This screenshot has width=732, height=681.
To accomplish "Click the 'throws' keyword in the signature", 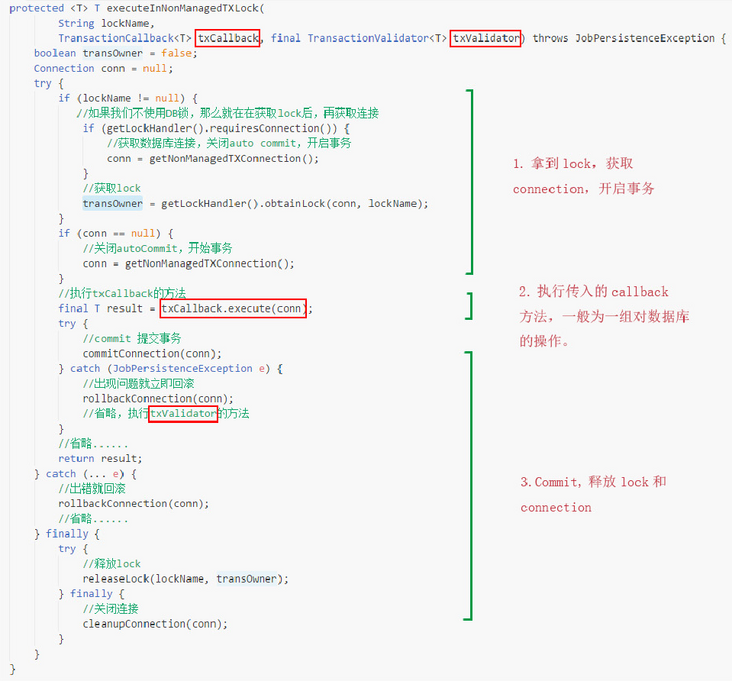I will [550, 38].
